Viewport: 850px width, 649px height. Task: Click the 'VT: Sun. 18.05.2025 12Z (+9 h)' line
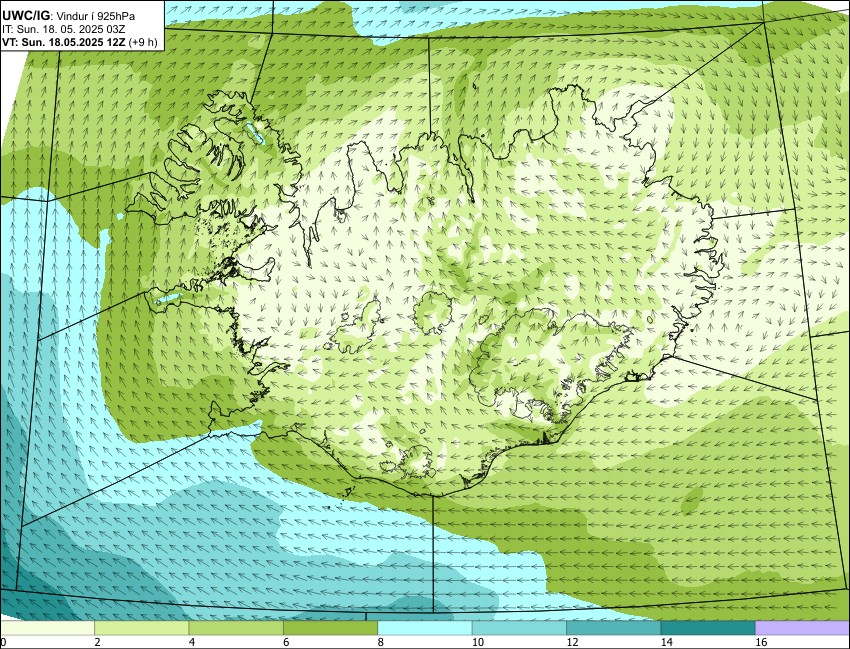coord(80,42)
